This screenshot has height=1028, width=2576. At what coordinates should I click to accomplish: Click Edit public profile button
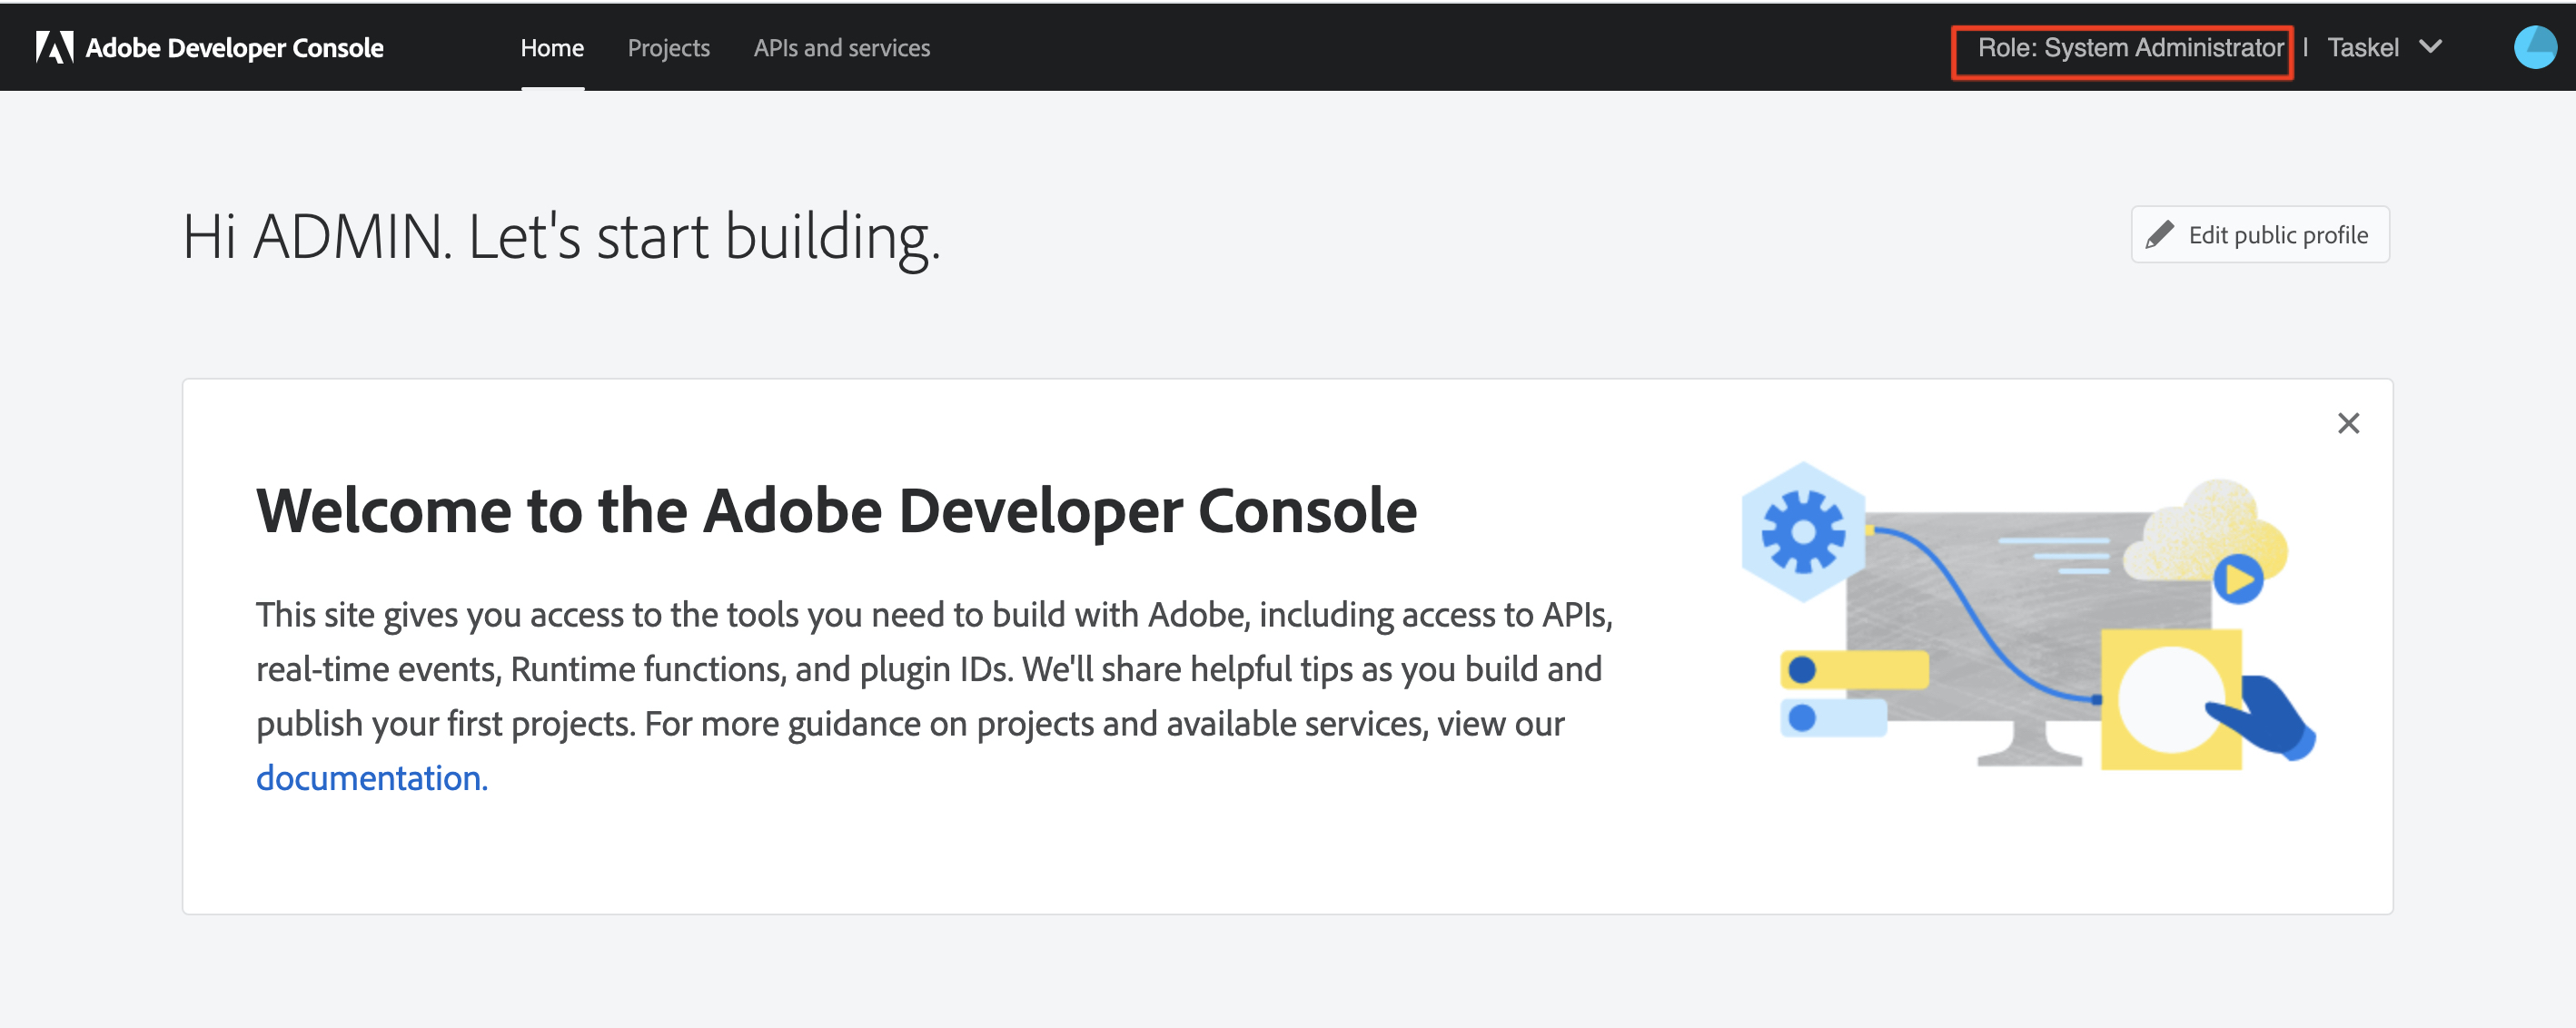coord(2260,235)
